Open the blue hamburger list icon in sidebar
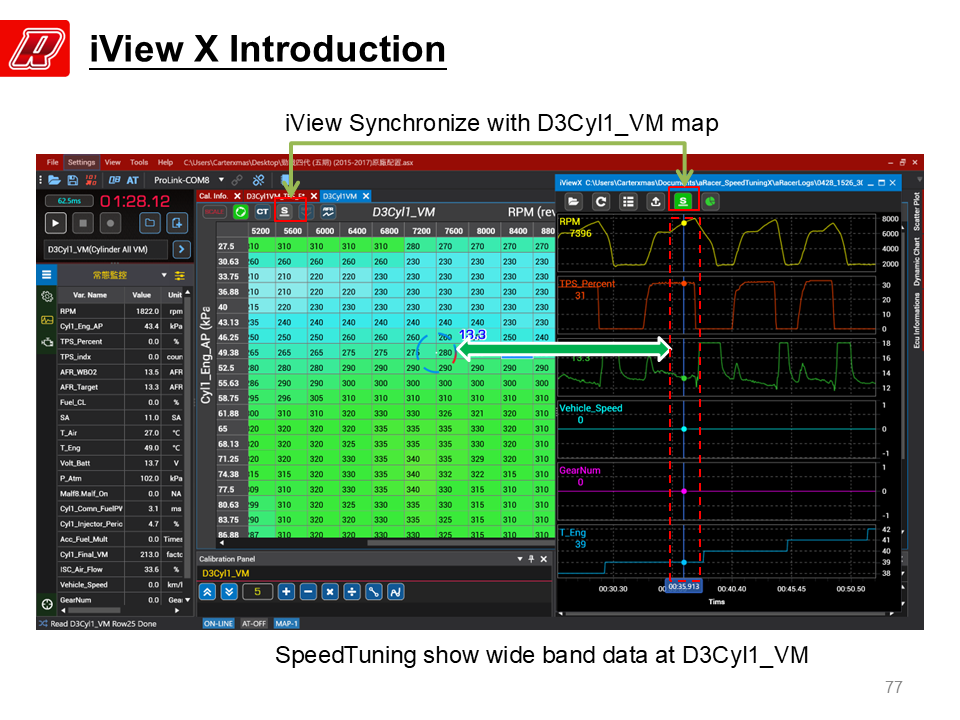The height and width of the screenshot is (720, 960). [47, 275]
